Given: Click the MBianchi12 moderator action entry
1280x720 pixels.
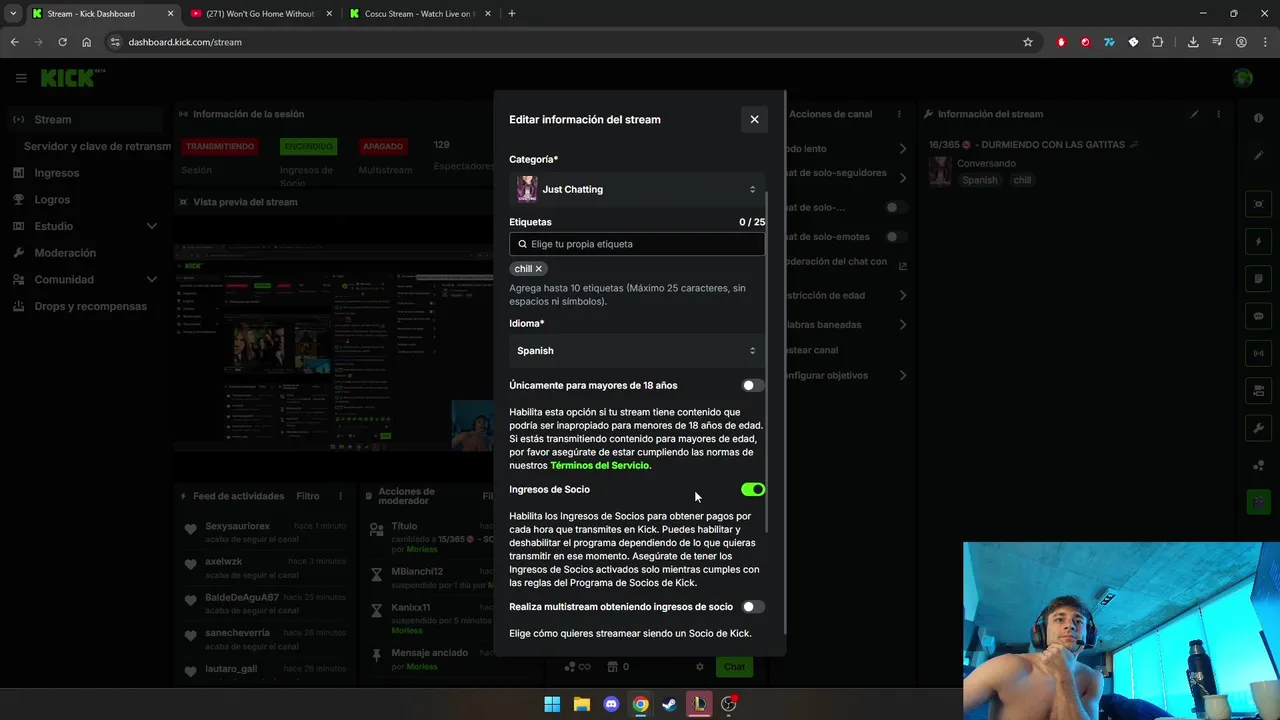Looking at the screenshot, I should 430,578.
